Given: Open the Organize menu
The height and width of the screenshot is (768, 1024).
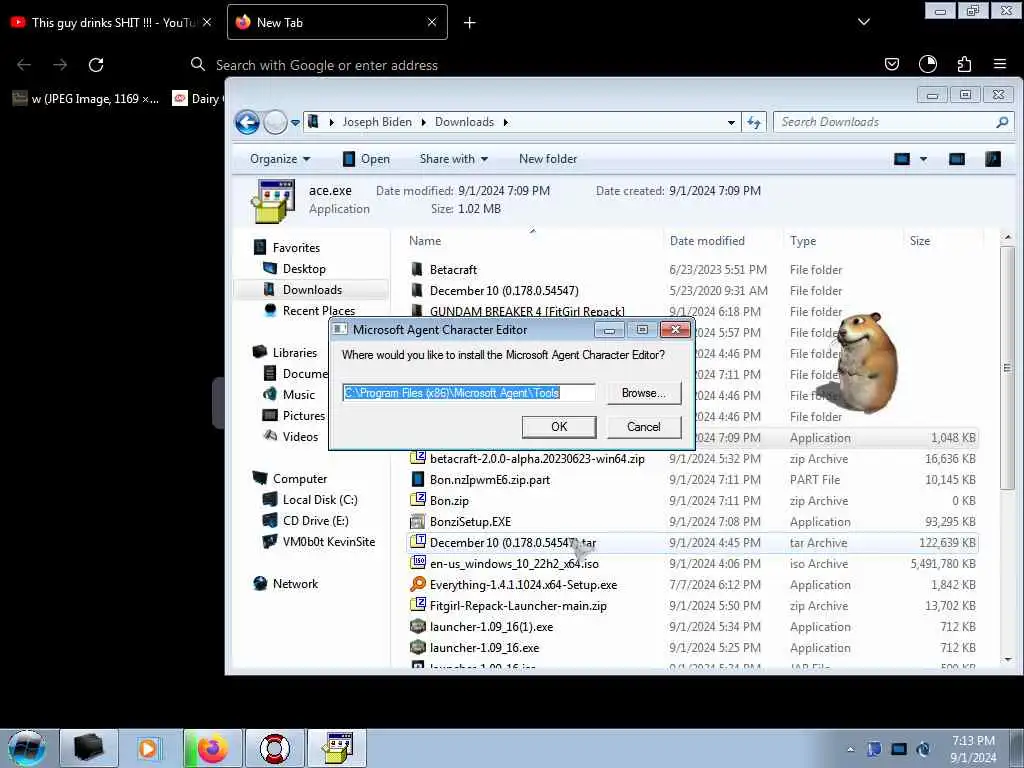Looking at the screenshot, I should [280, 159].
